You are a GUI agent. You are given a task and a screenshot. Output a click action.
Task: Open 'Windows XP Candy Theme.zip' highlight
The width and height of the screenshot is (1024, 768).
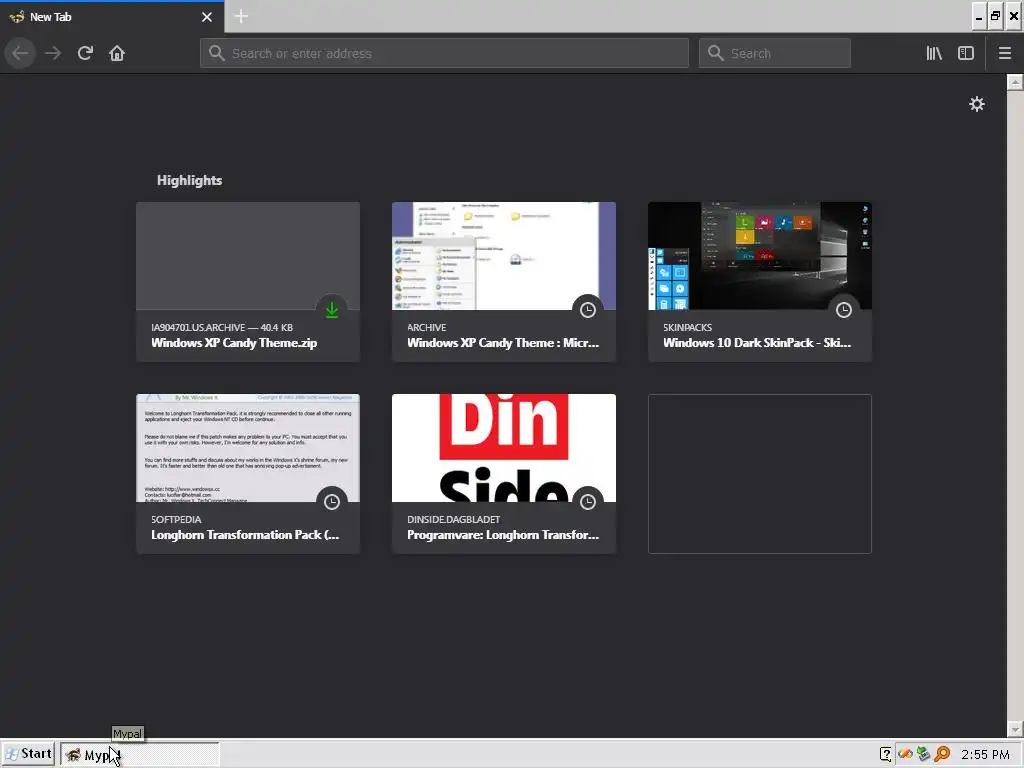[234, 343]
